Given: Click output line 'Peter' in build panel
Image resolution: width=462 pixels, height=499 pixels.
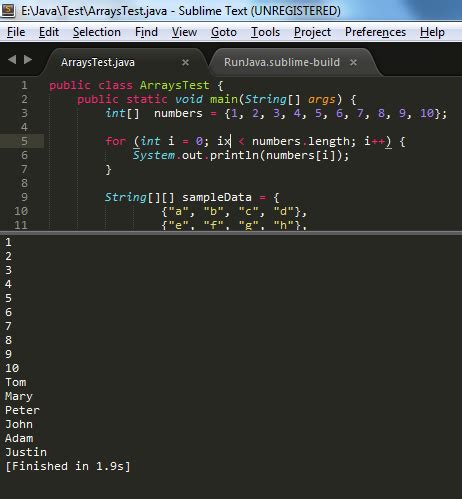Looking at the screenshot, I should (x=22, y=410).
